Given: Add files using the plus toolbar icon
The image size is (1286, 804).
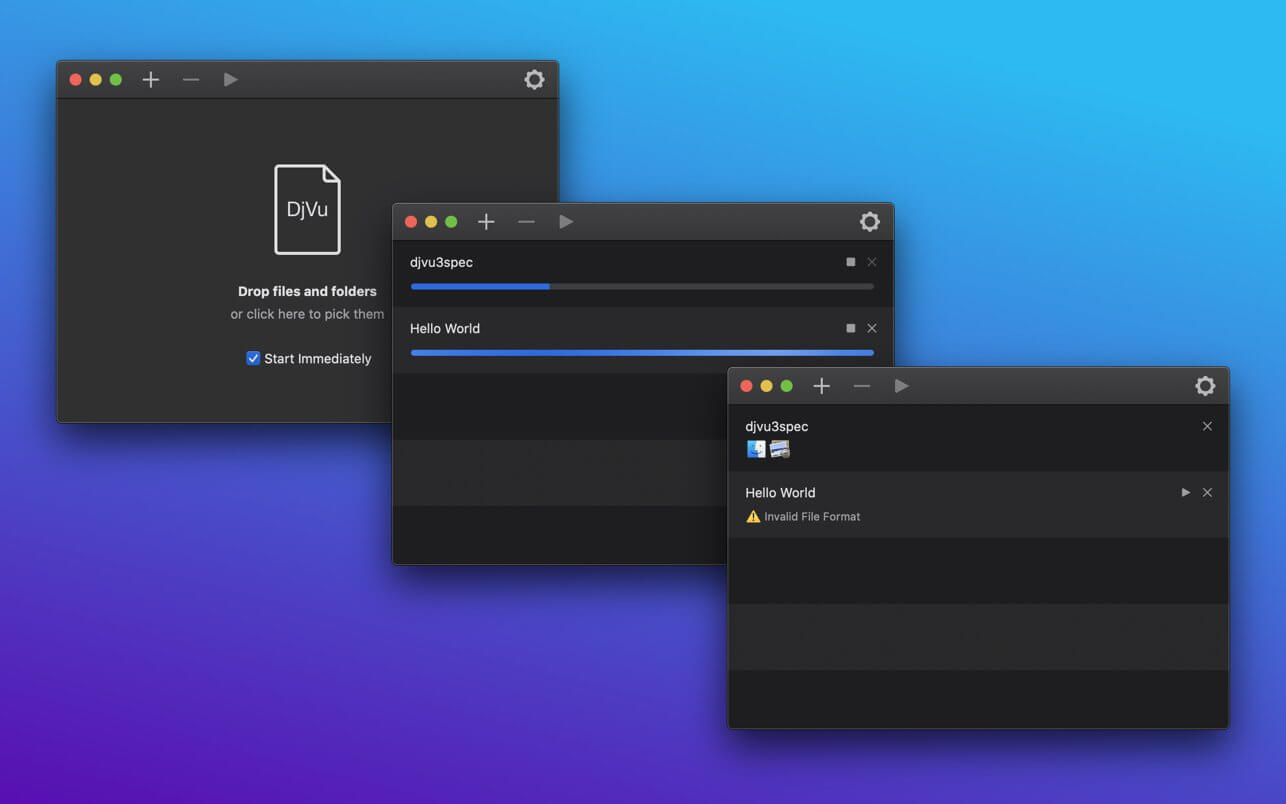Looking at the screenshot, I should [821, 385].
